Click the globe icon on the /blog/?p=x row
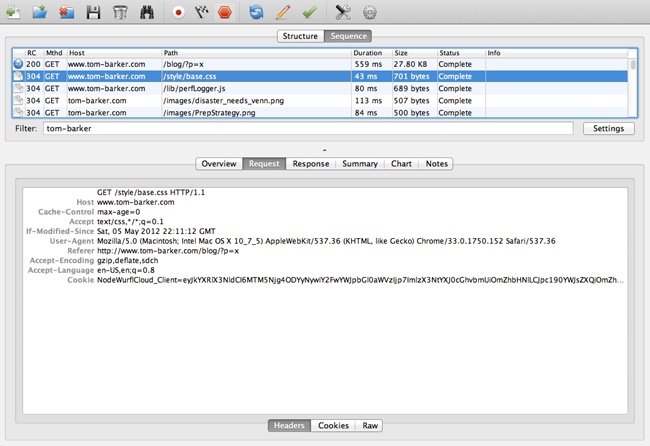650x446 pixels. 18,64
